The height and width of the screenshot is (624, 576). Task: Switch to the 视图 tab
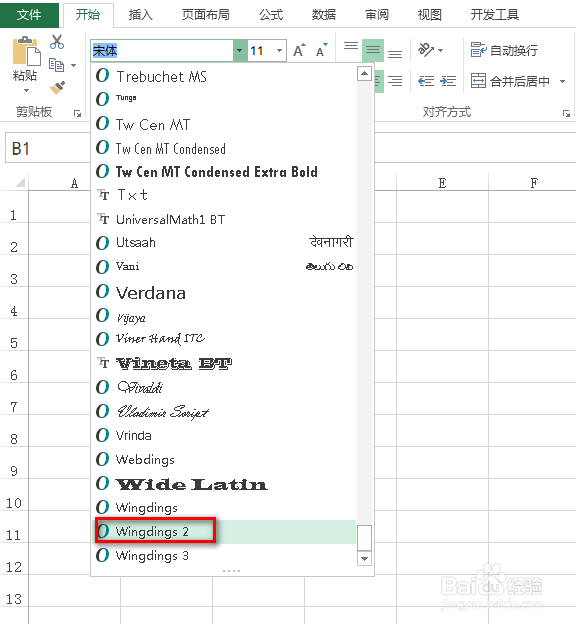point(430,15)
